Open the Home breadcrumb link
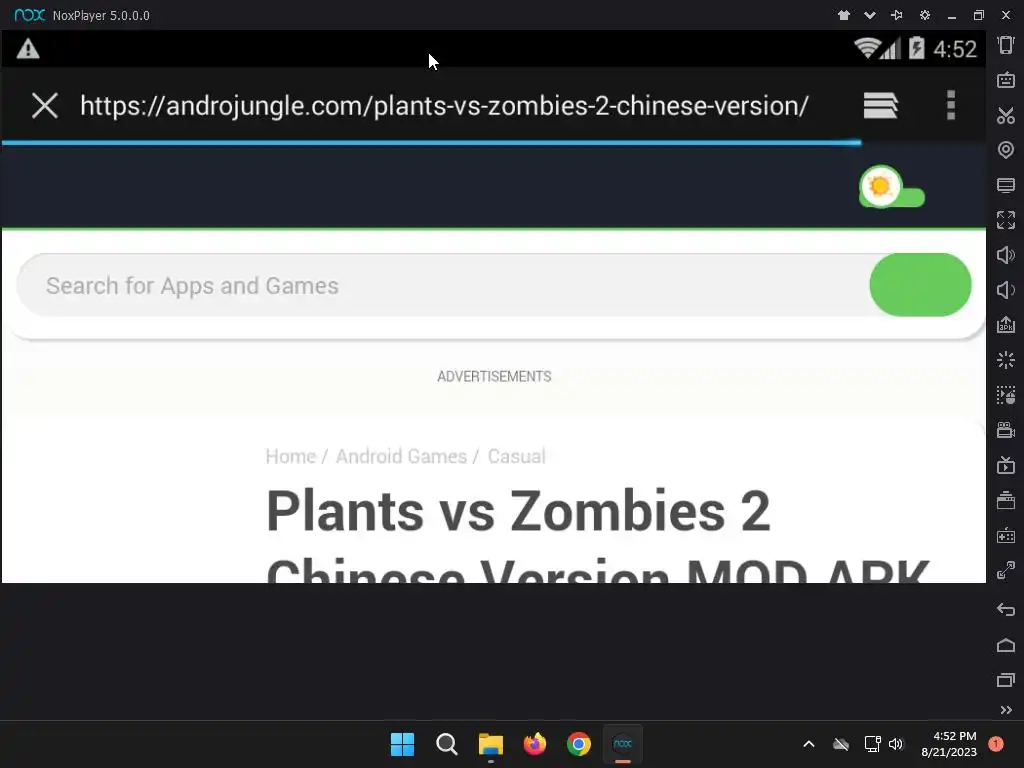This screenshot has width=1024, height=768. tap(291, 456)
